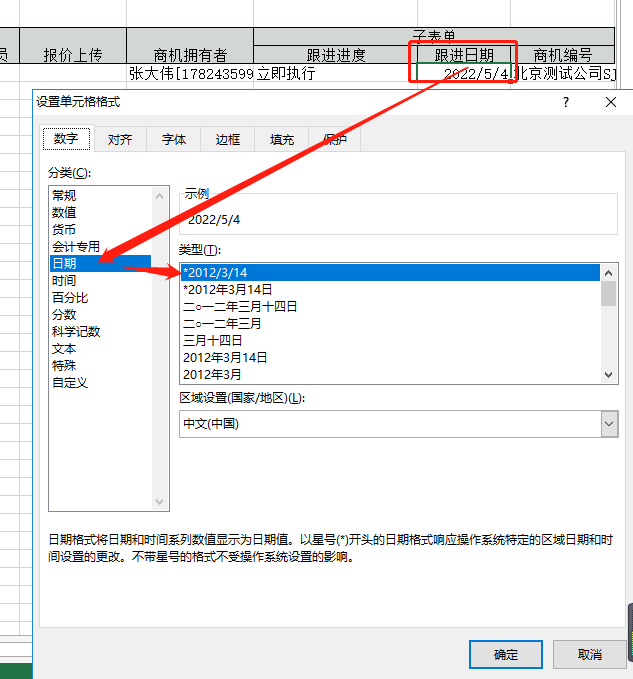Open the 字体 tab
This screenshot has height=679, width=633.
pos(174,139)
